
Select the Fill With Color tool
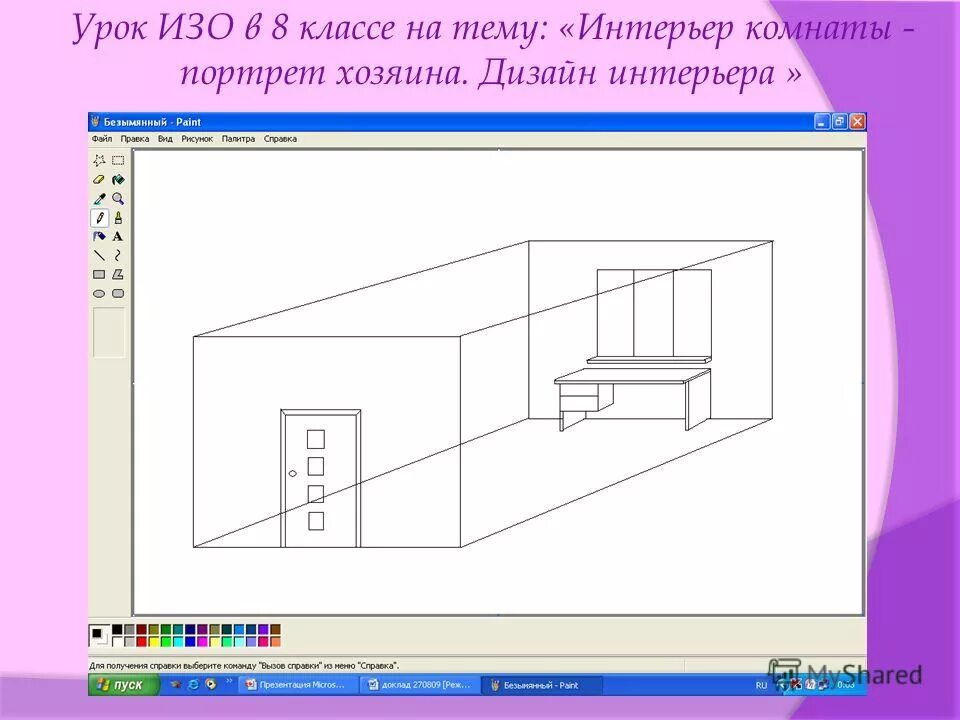117,179
